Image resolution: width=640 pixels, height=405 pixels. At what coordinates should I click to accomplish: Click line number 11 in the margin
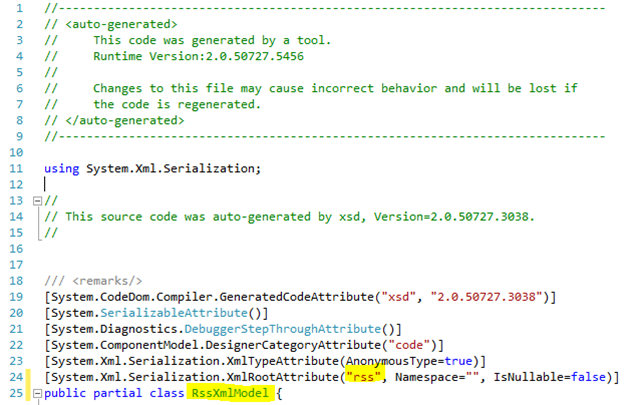coord(16,169)
